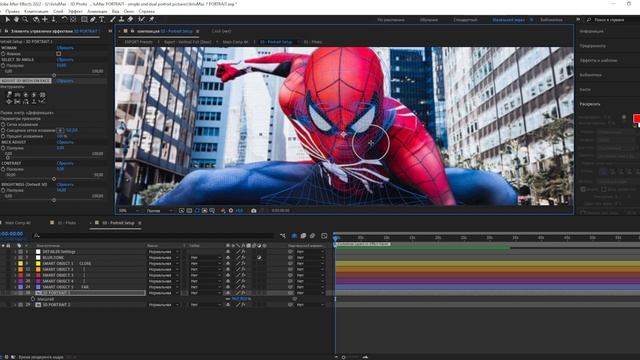Toggle the stopwatch under BRIGHTNESS
The height and width of the screenshot is (360, 640).
coord(3,190)
